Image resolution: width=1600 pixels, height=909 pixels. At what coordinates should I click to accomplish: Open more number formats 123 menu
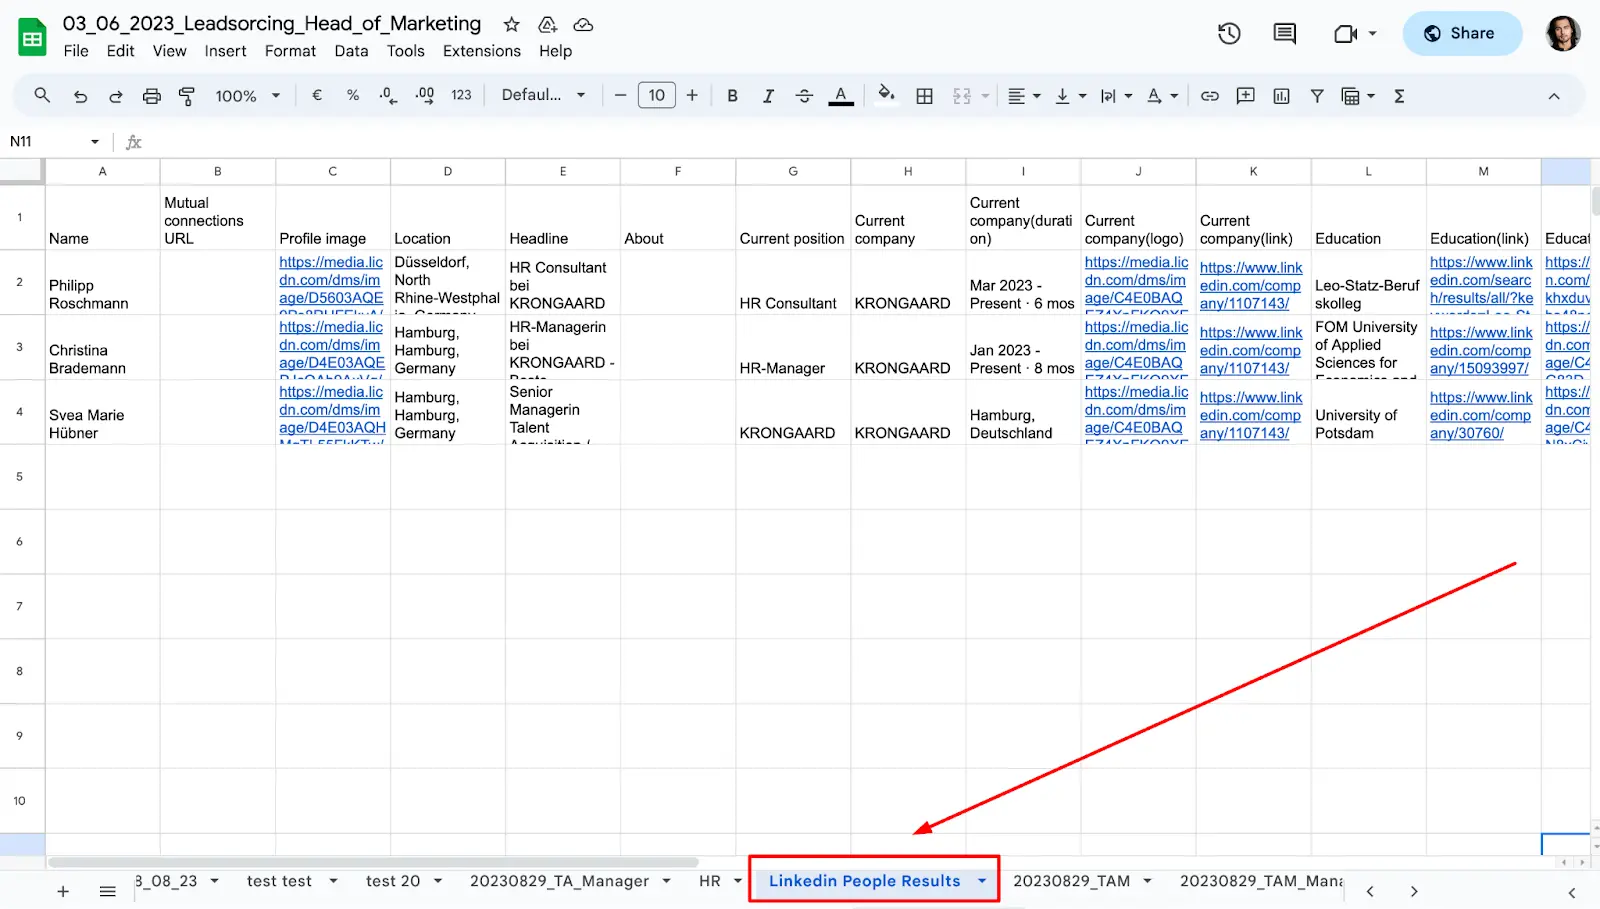coord(461,96)
